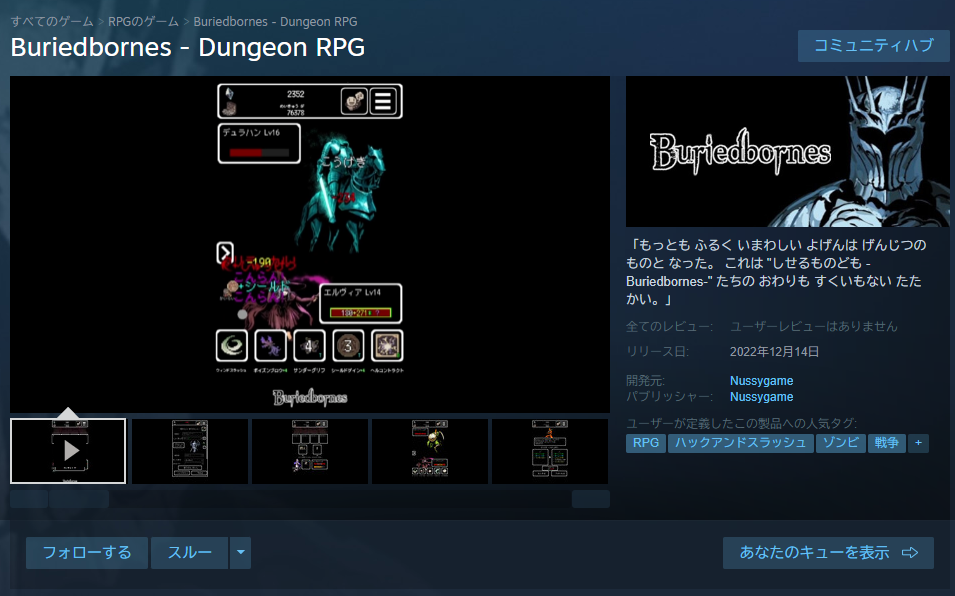Click the 全てのレビュー label

(669, 326)
